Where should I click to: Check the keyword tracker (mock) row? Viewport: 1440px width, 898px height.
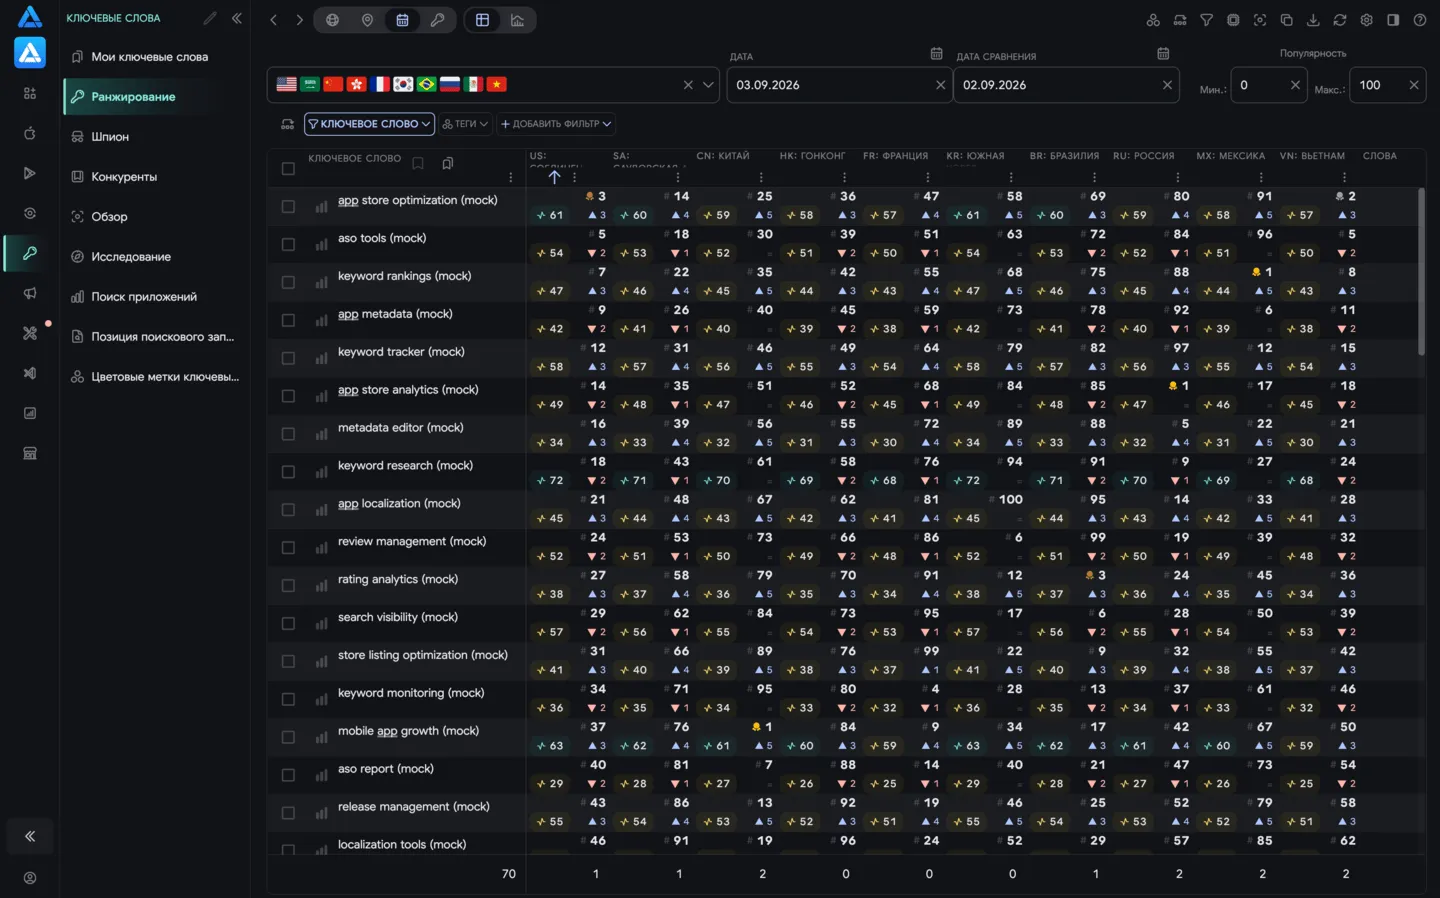click(x=288, y=358)
